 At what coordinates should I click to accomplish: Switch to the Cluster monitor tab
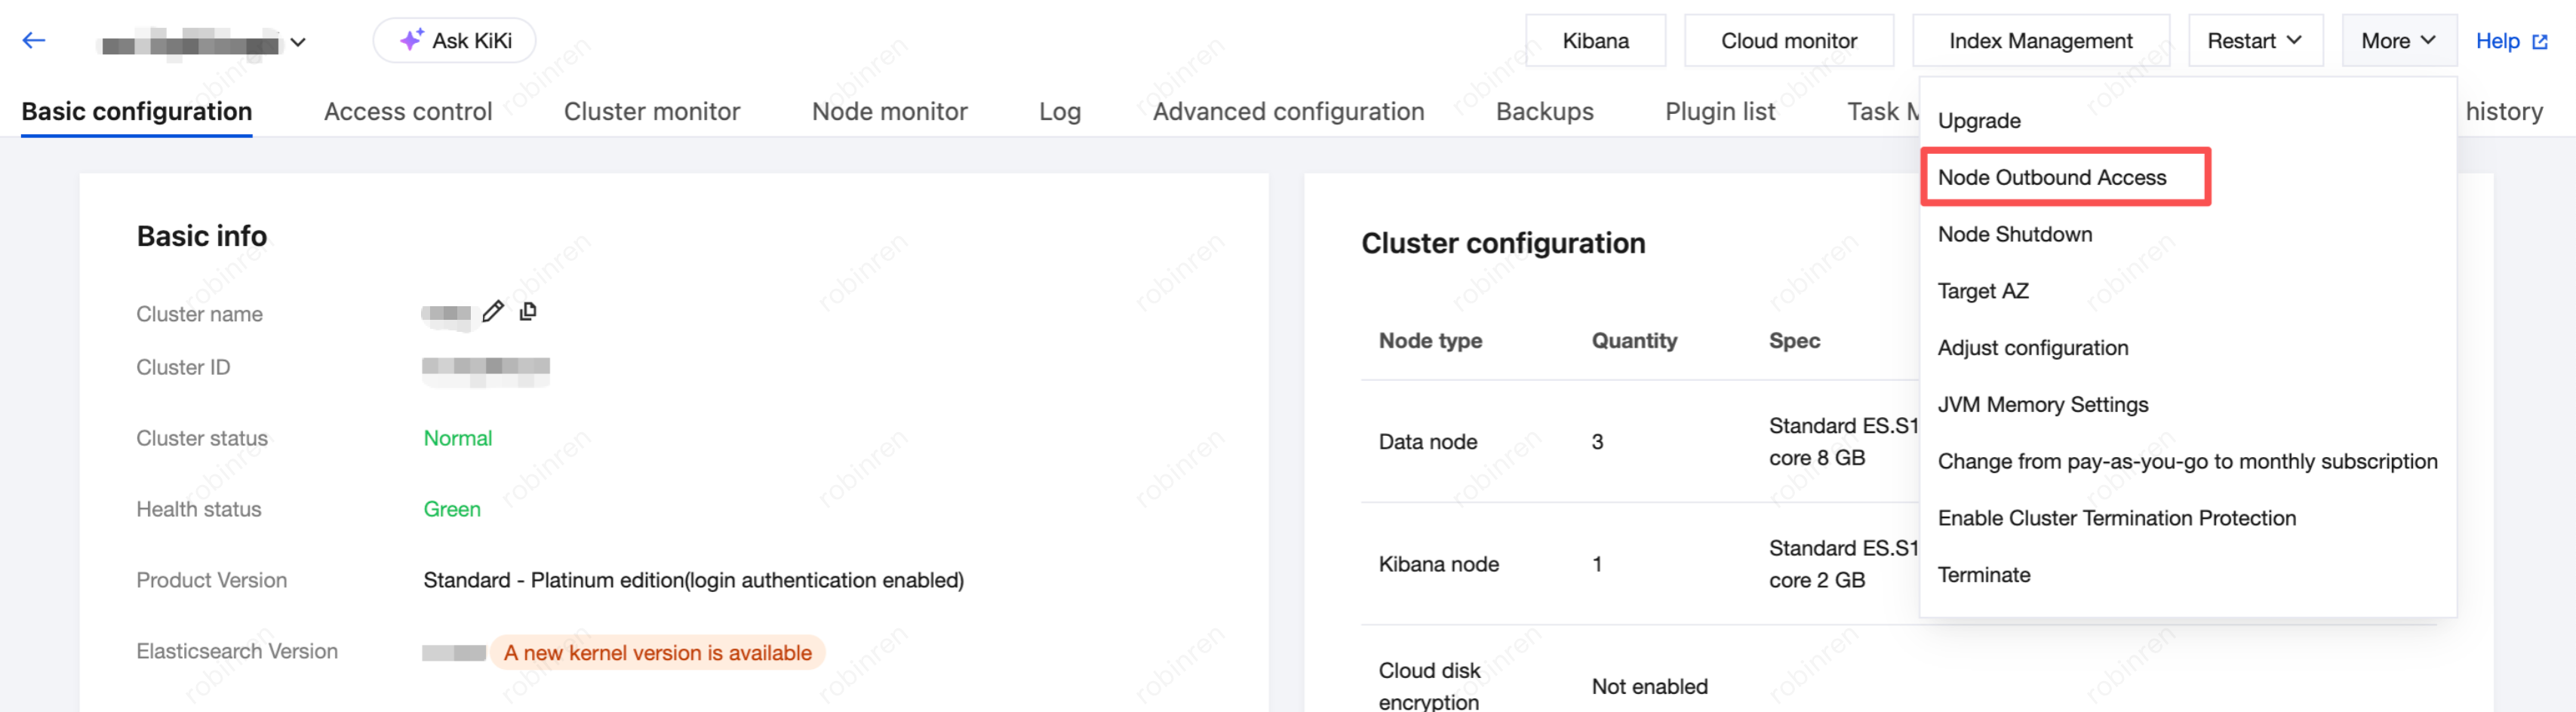click(652, 111)
